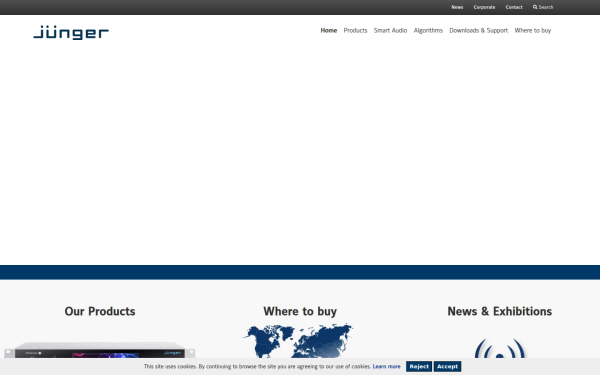Screen dimensions: 600x375
Task: Click the broadcast signal news icon
Action: tap(499, 349)
